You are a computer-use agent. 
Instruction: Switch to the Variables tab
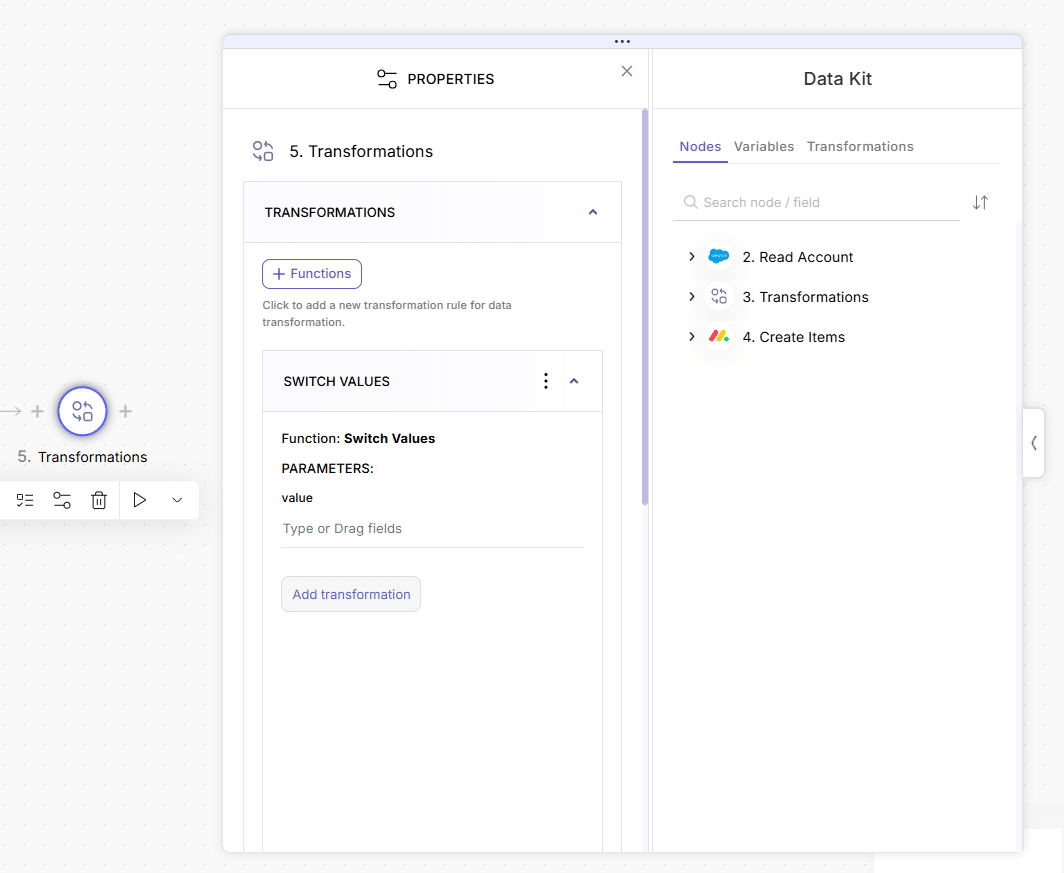coord(764,147)
